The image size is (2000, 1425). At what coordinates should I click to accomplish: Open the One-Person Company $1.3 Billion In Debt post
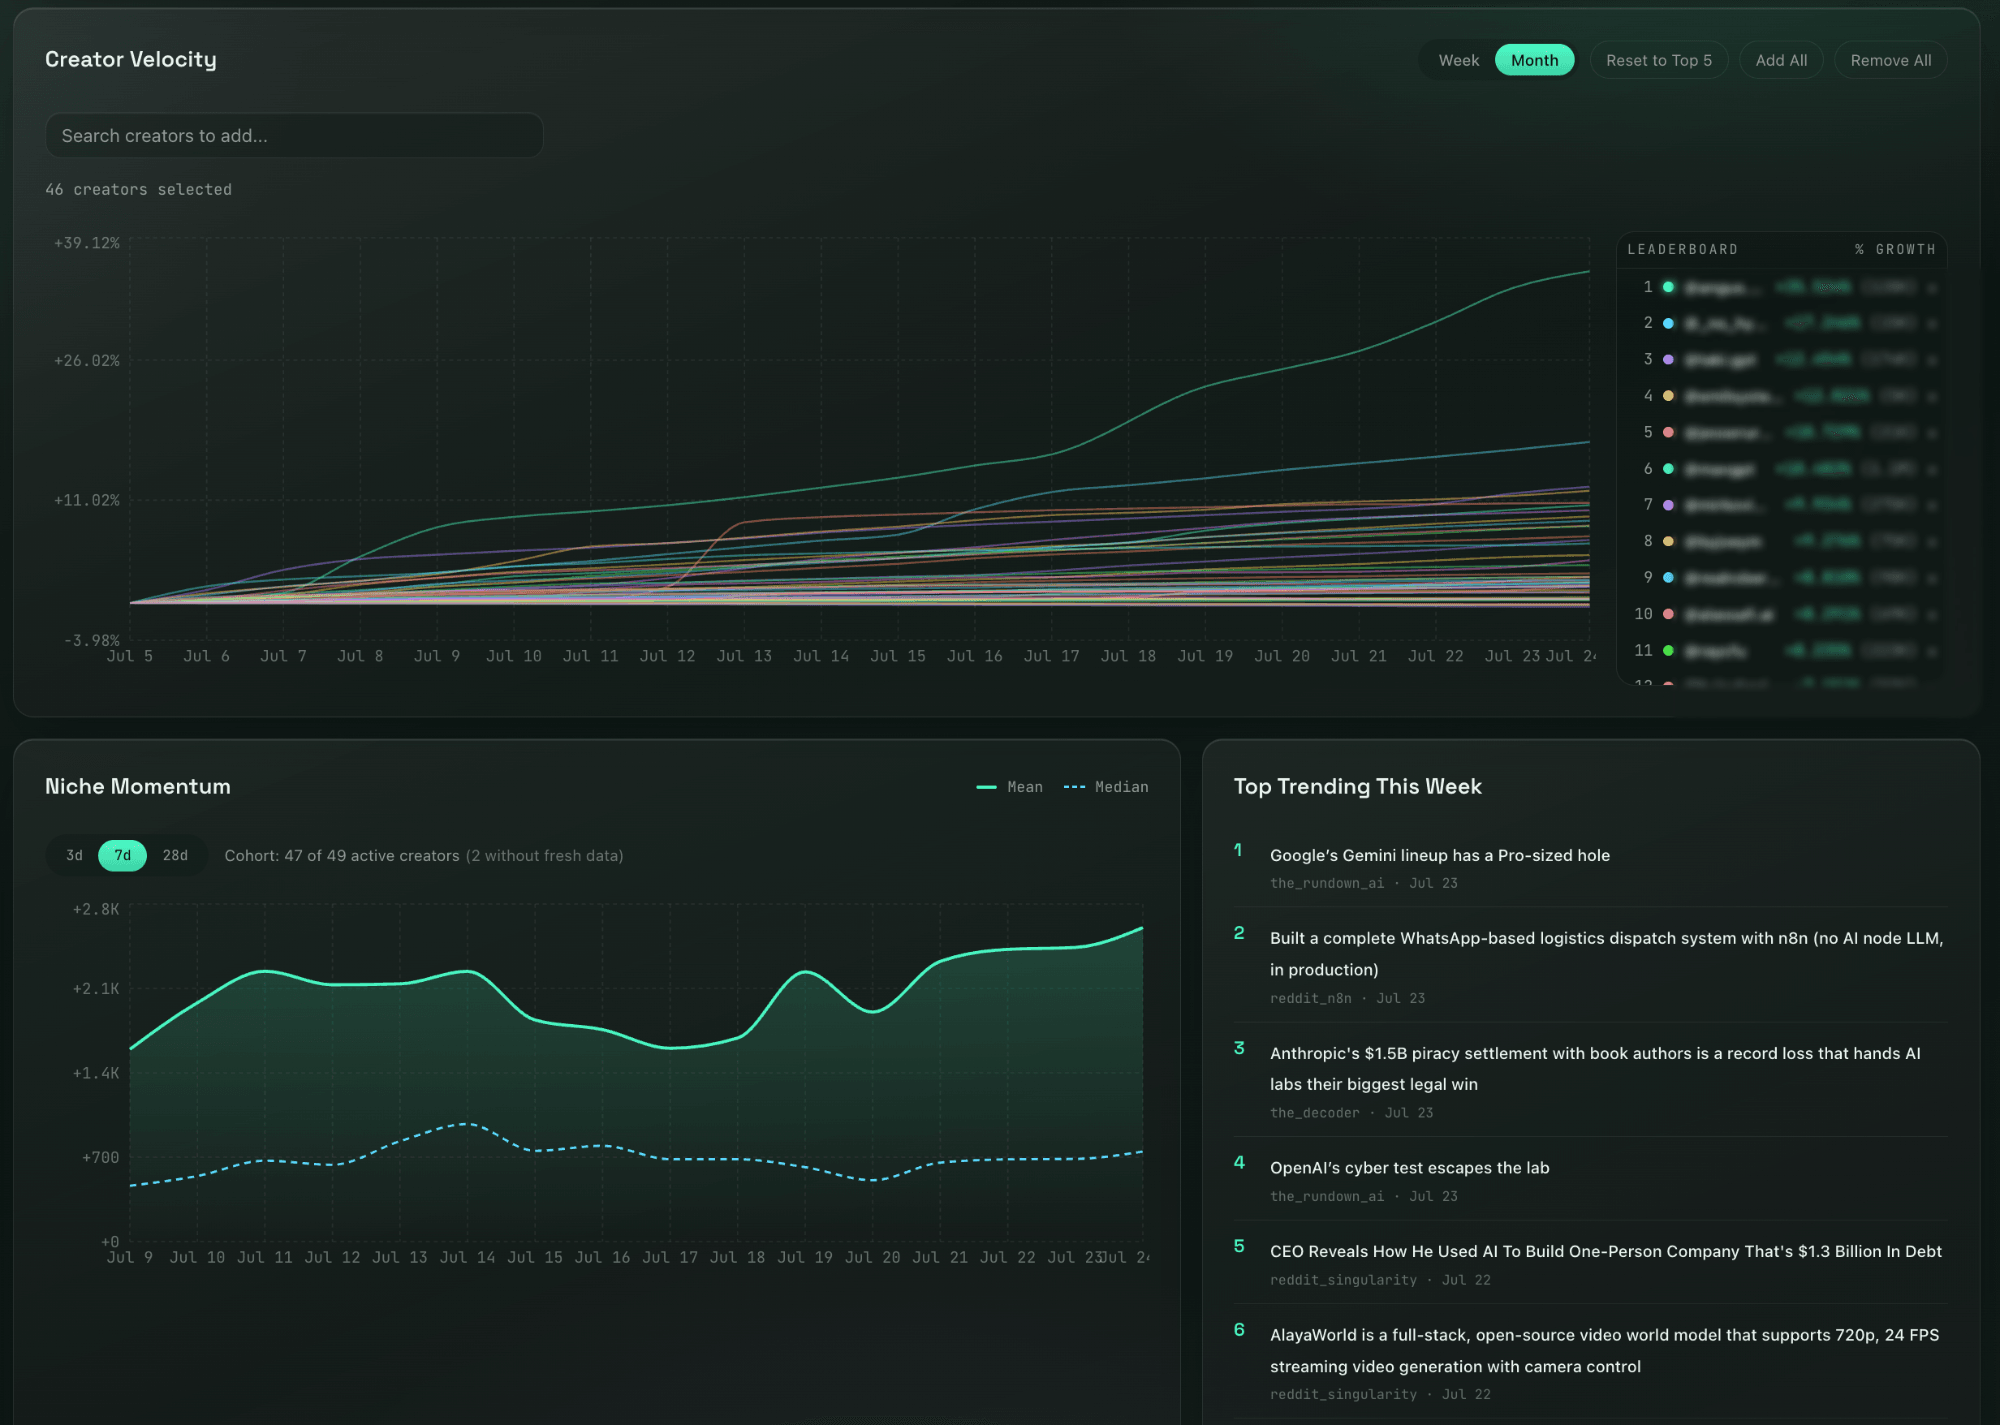click(x=1605, y=1251)
